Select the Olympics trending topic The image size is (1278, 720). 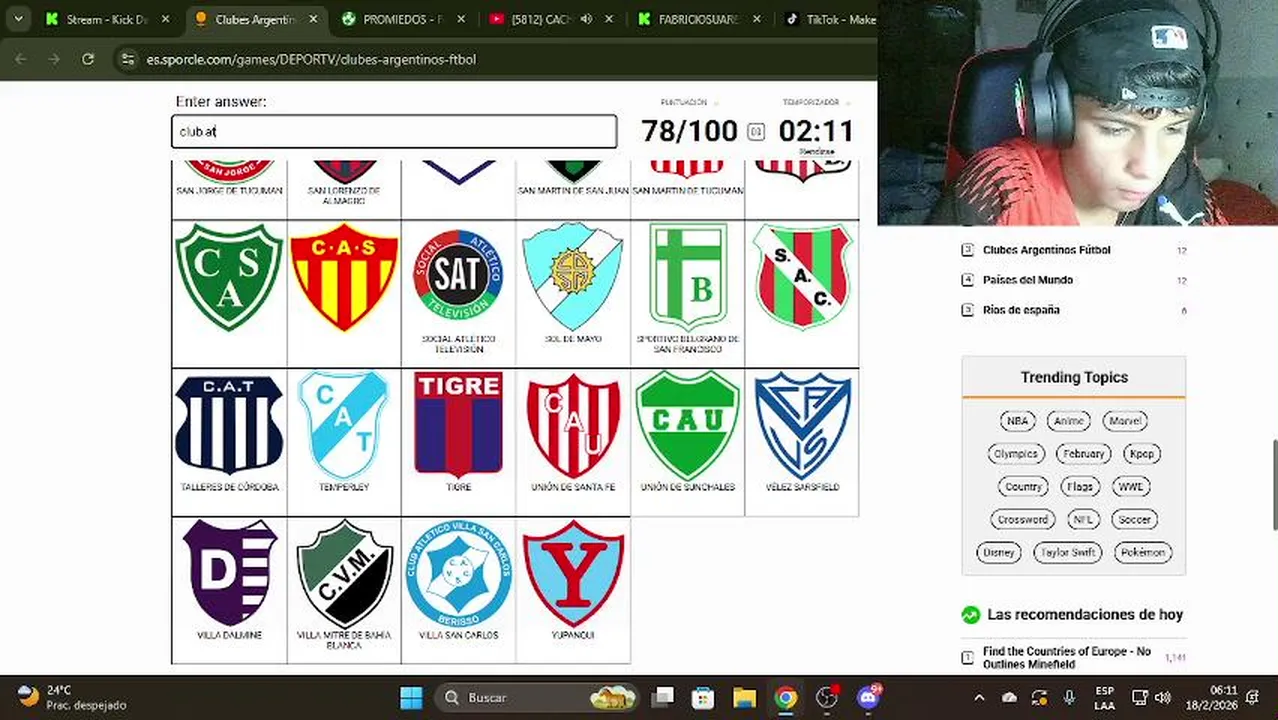click(1016, 454)
